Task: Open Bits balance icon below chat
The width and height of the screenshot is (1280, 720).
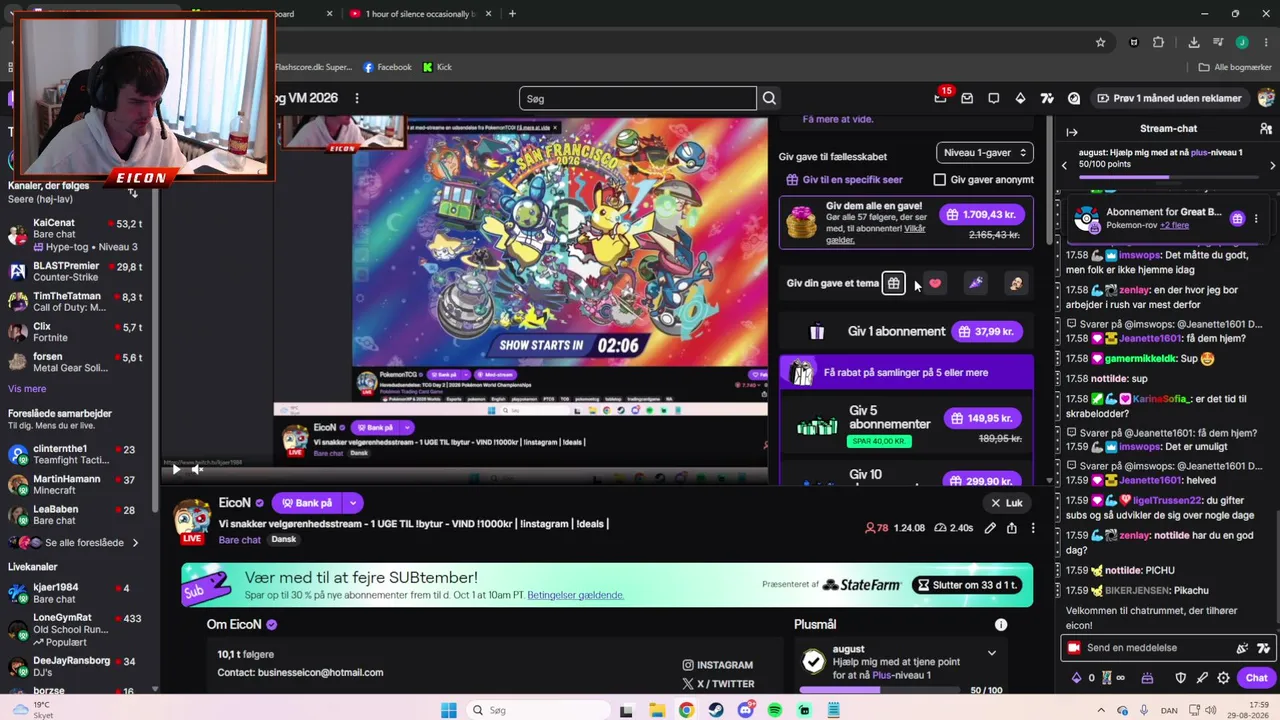Action: 1077,678
